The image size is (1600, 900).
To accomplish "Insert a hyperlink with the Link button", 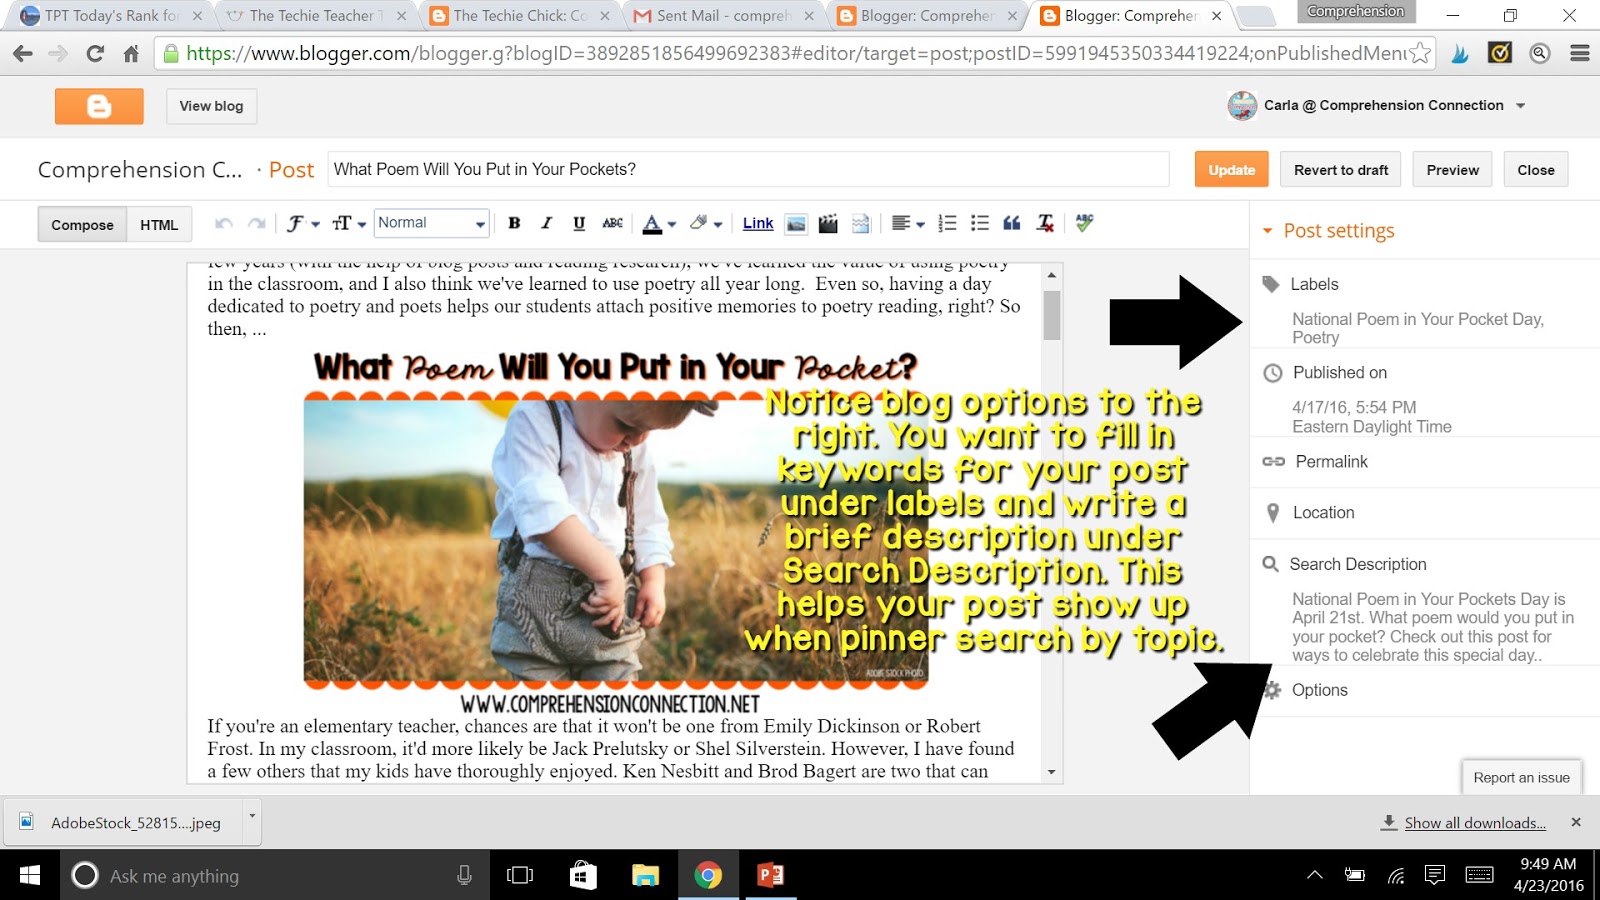I will coord(758,224).
